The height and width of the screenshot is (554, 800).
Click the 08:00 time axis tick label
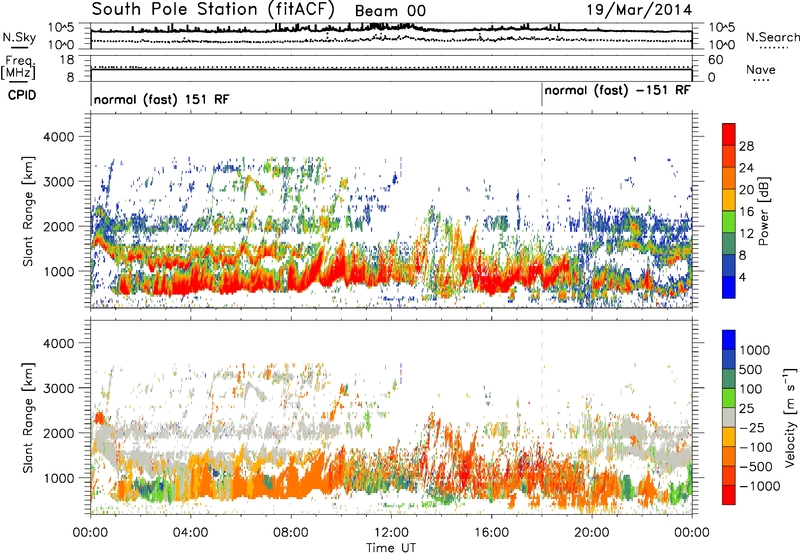(x=291, y=533)
